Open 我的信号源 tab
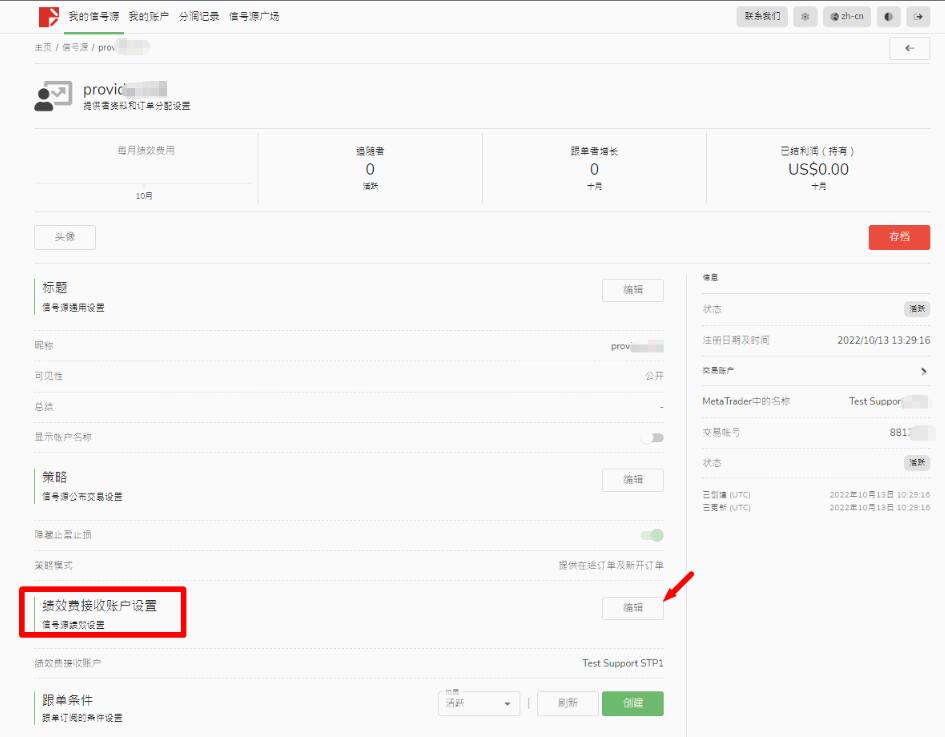Screen dimensions: 945x737 93,17
